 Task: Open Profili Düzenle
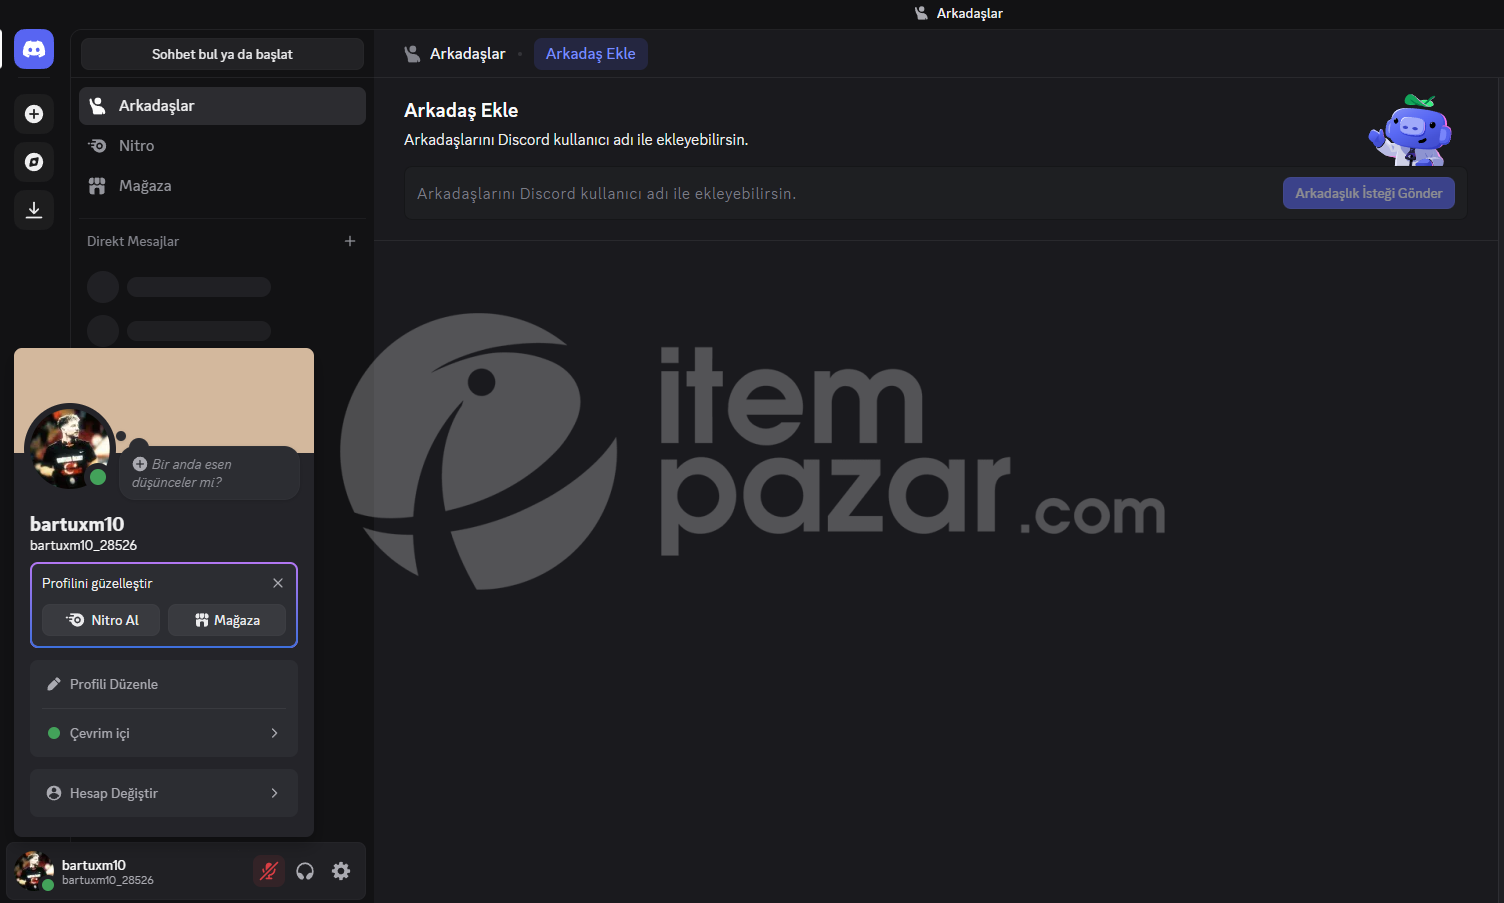(164, 684)
